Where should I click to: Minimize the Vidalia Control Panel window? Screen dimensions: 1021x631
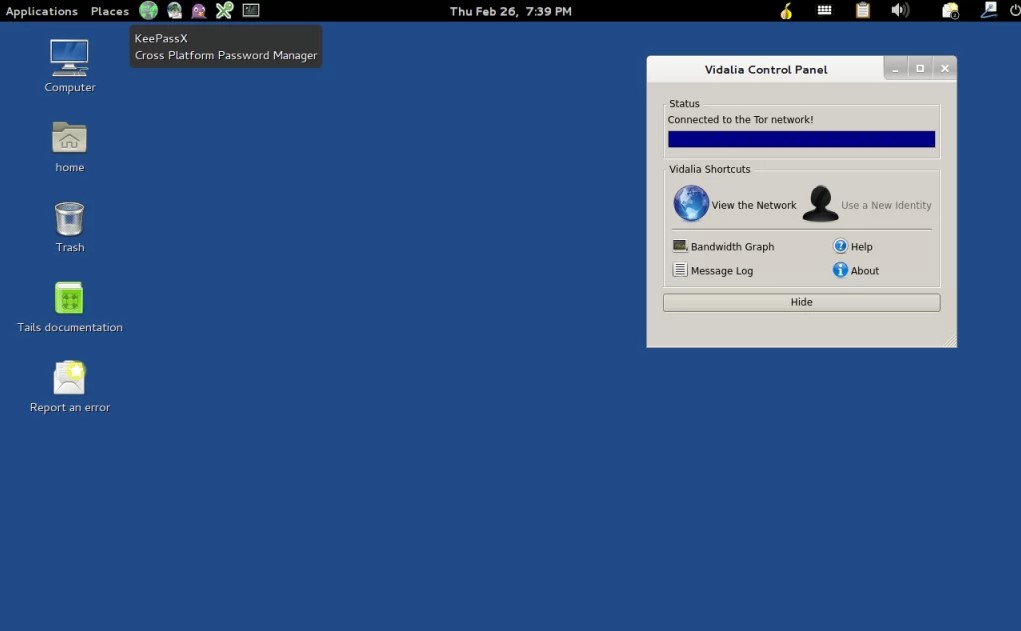tap(895, 68)
